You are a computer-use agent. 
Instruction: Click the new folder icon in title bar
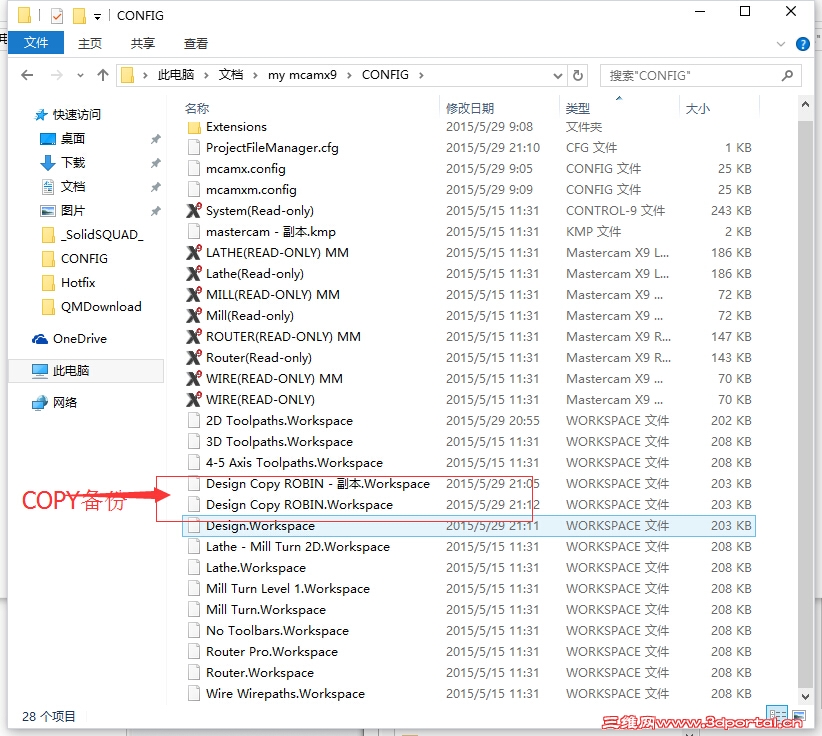point(79,16)
